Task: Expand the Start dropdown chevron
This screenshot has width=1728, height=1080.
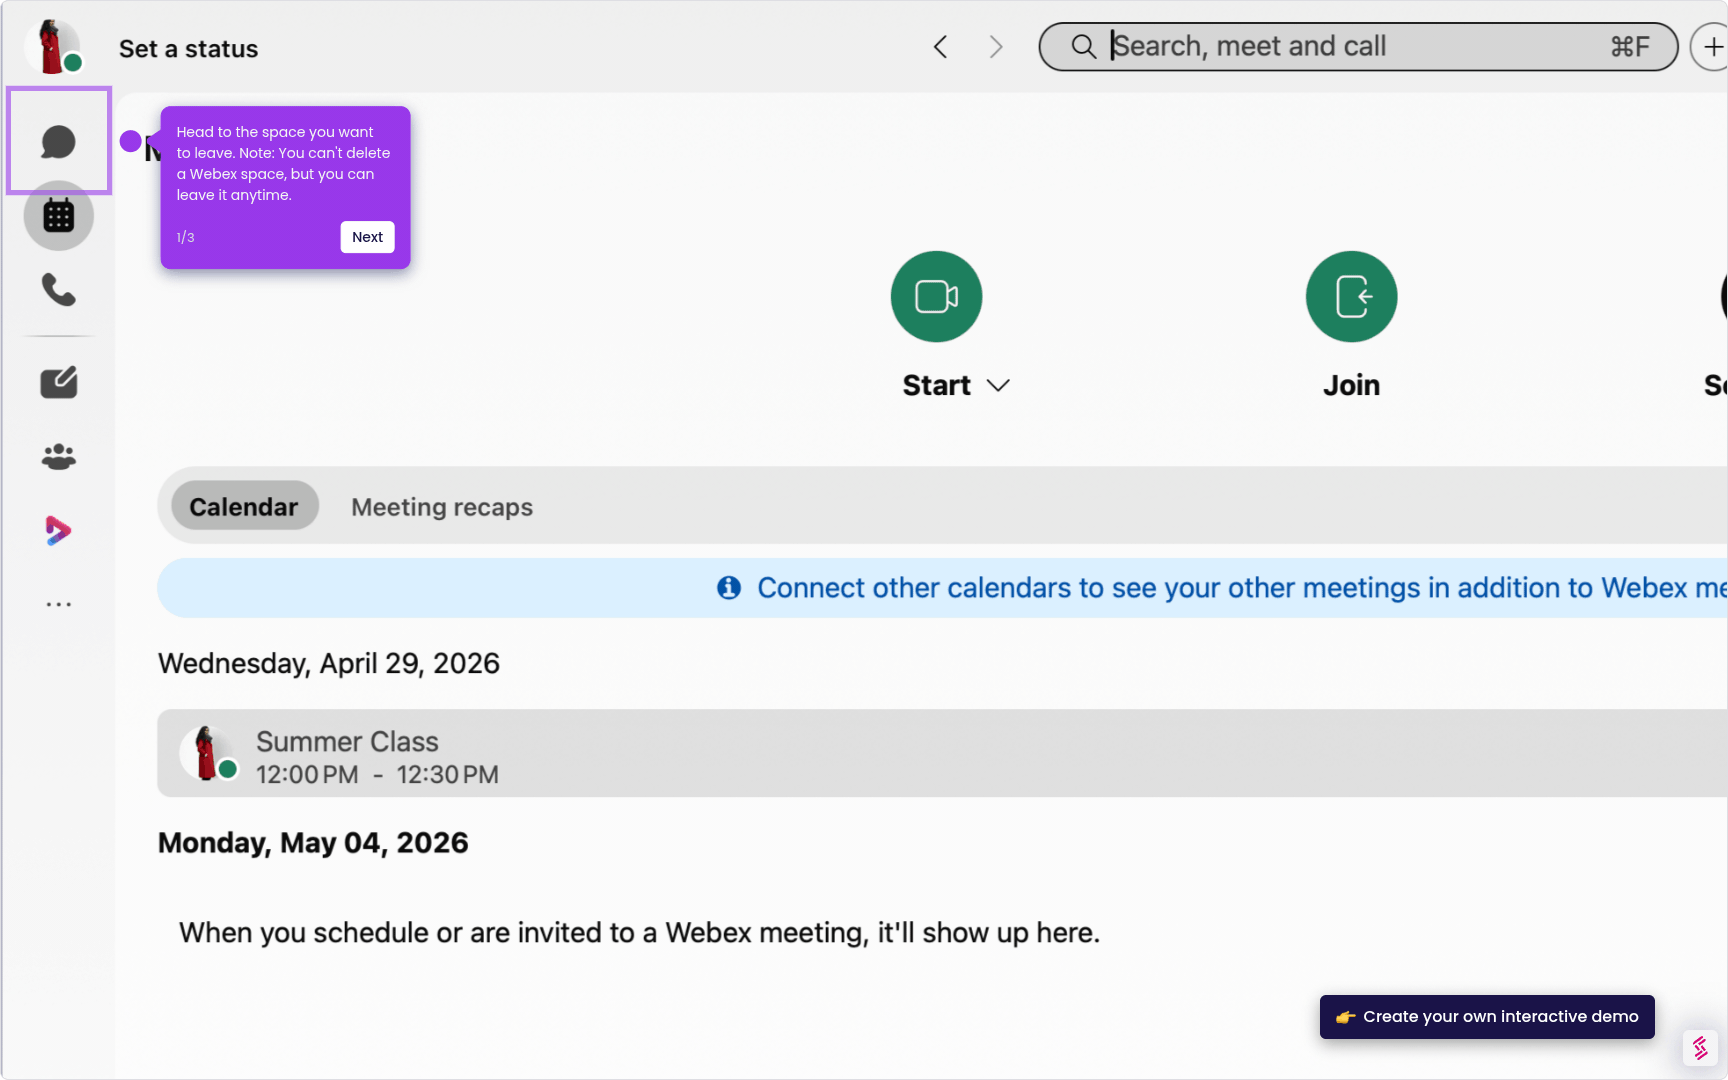Action: 998,386
